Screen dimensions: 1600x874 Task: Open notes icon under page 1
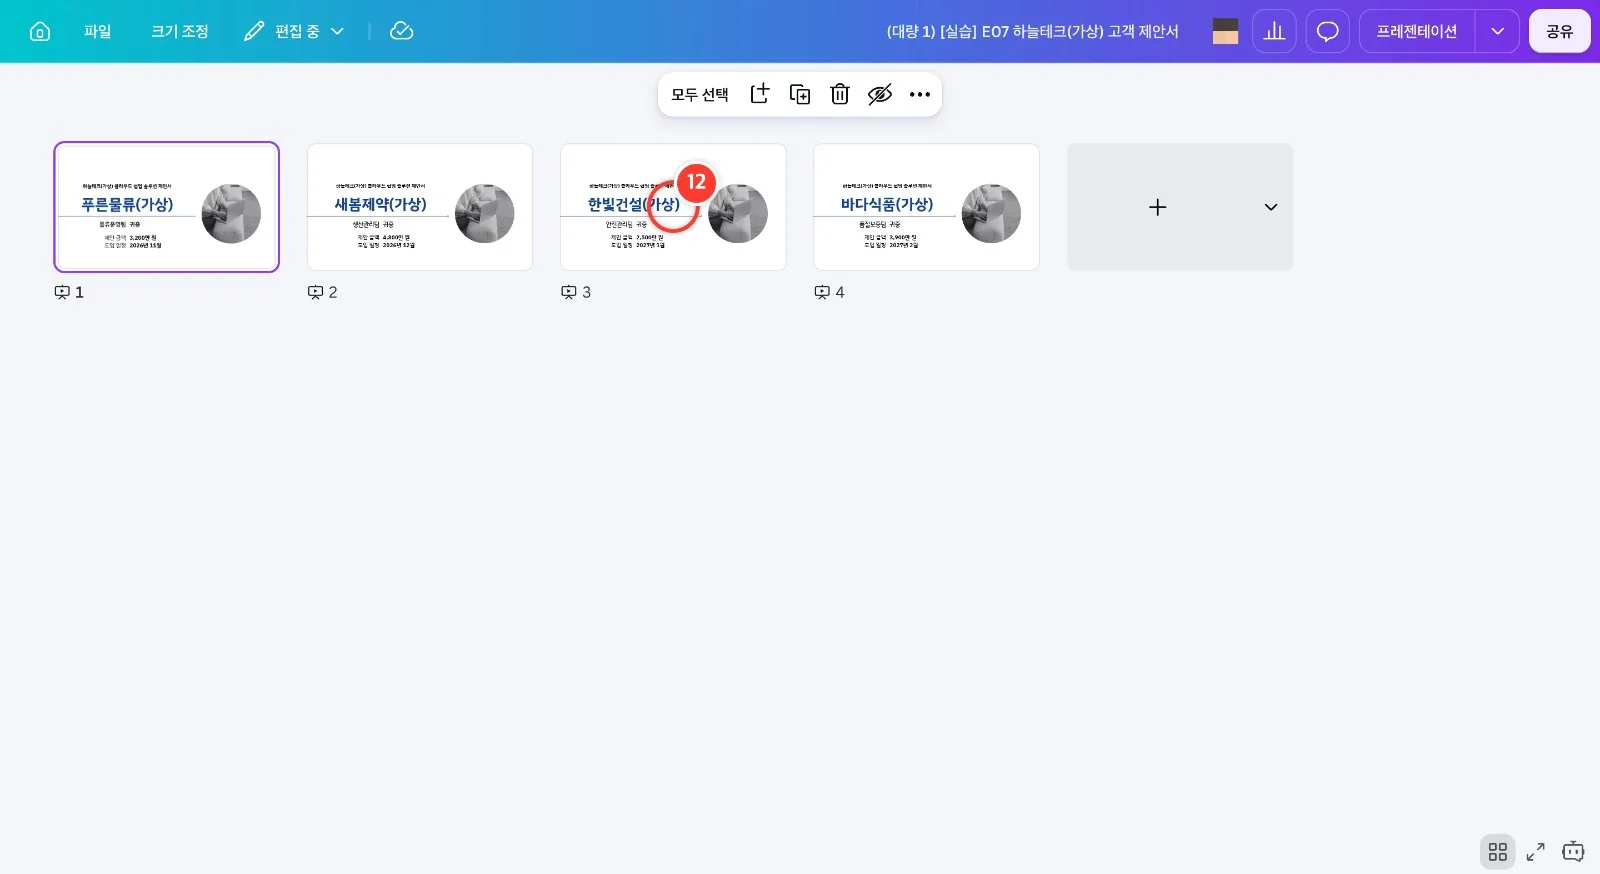pyautogui.click(x=62, y=292)
